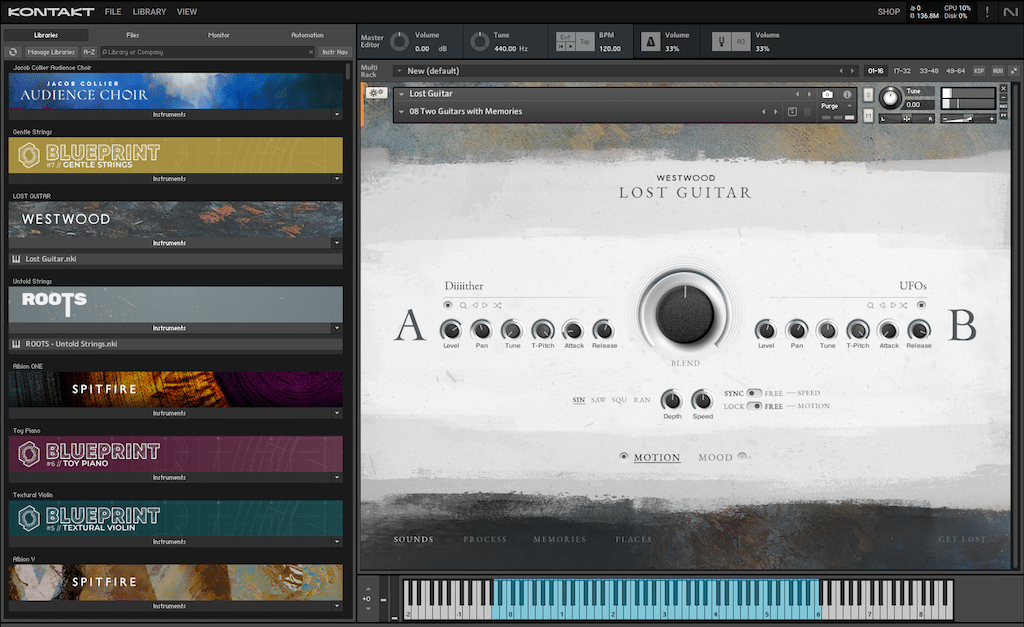Image resolution: width=1024 pixels, height=627 pixels.
Task: Click the Tap tempo button
Action: tap(585, 42)
